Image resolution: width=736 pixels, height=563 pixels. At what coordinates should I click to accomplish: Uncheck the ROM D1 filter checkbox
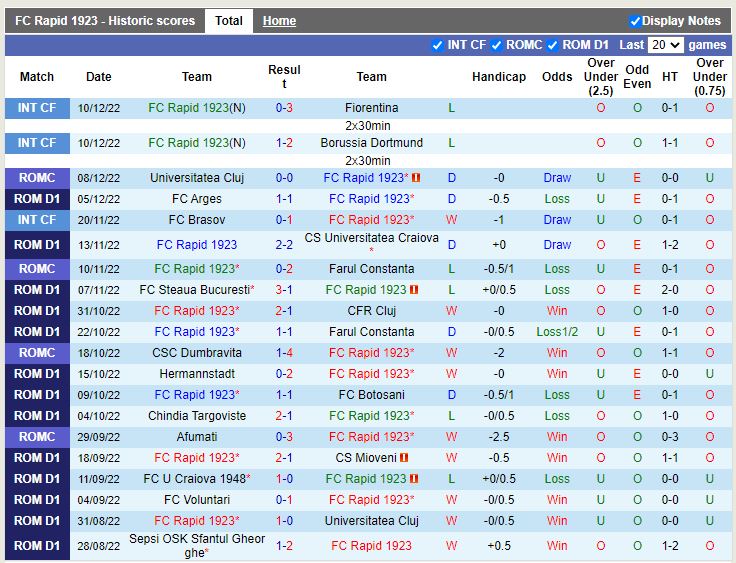coord(552,45)
